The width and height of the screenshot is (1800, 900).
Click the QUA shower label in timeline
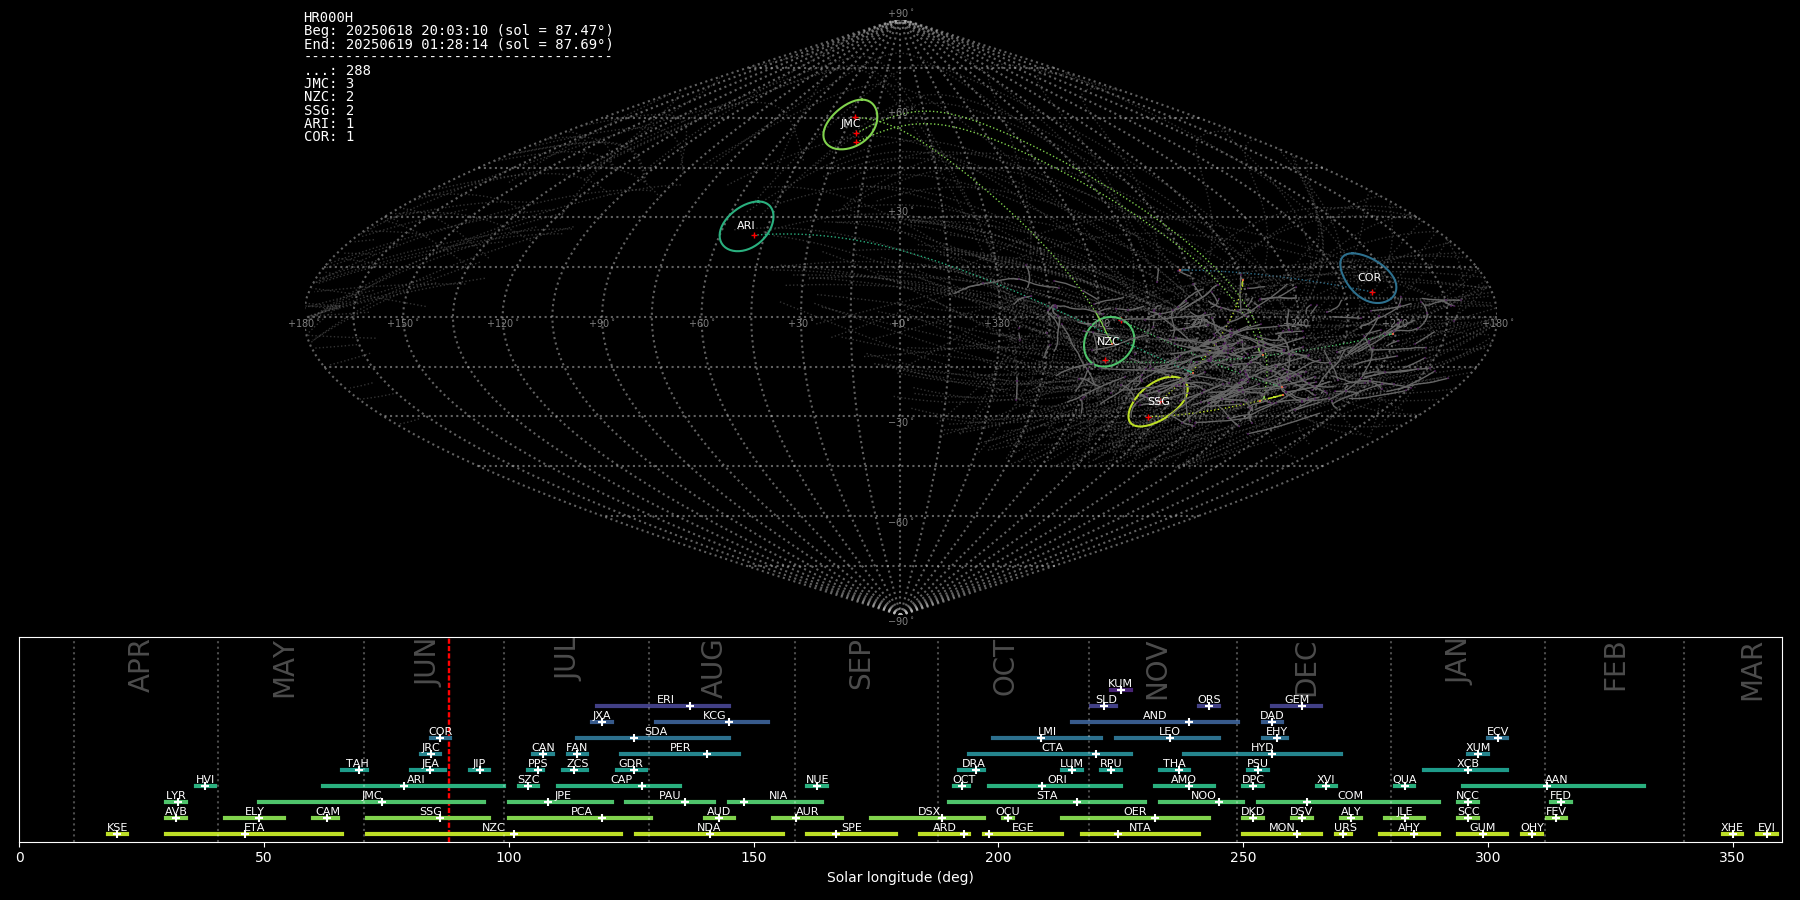[x=1404, y=780]
